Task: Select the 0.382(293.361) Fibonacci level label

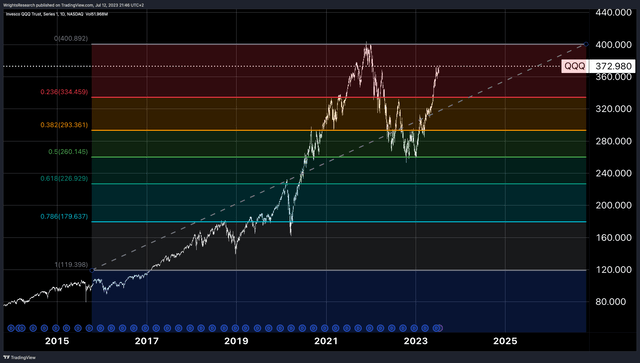Action: click(64, 125)
